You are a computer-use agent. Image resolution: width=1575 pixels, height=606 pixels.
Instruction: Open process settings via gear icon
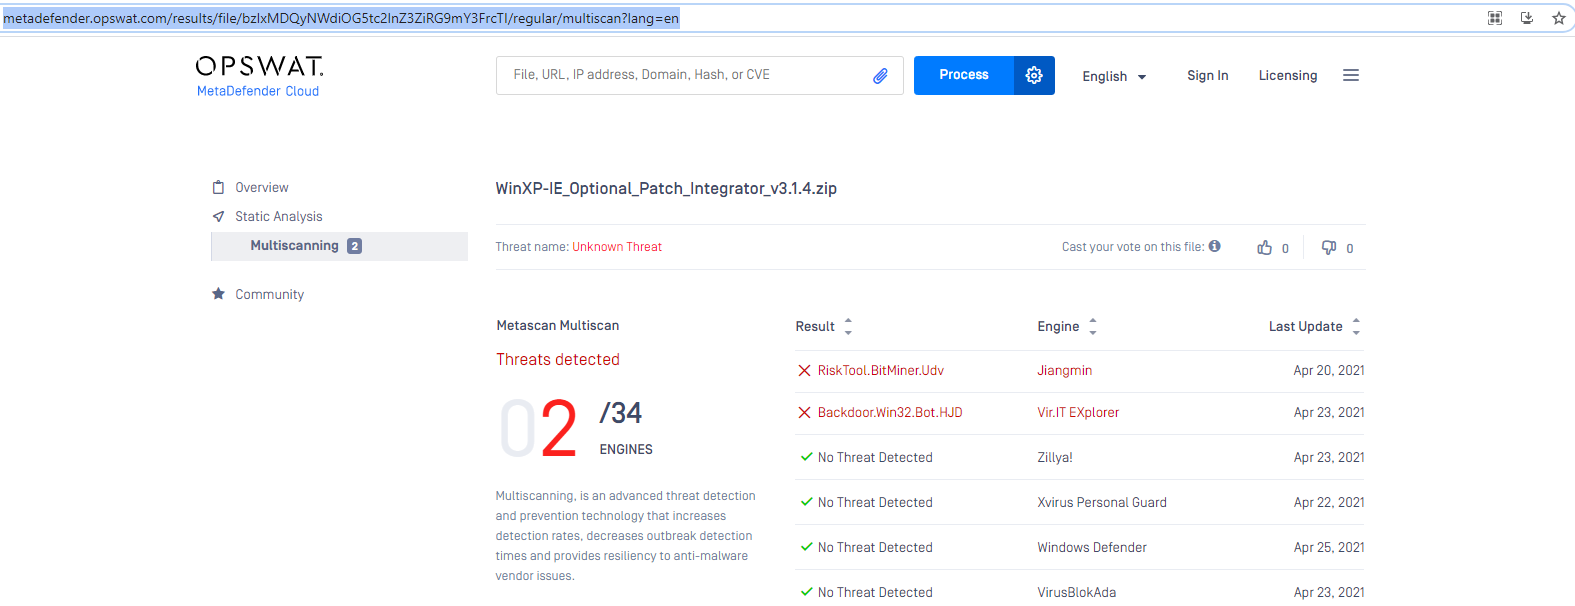[x=1034, y=75]
